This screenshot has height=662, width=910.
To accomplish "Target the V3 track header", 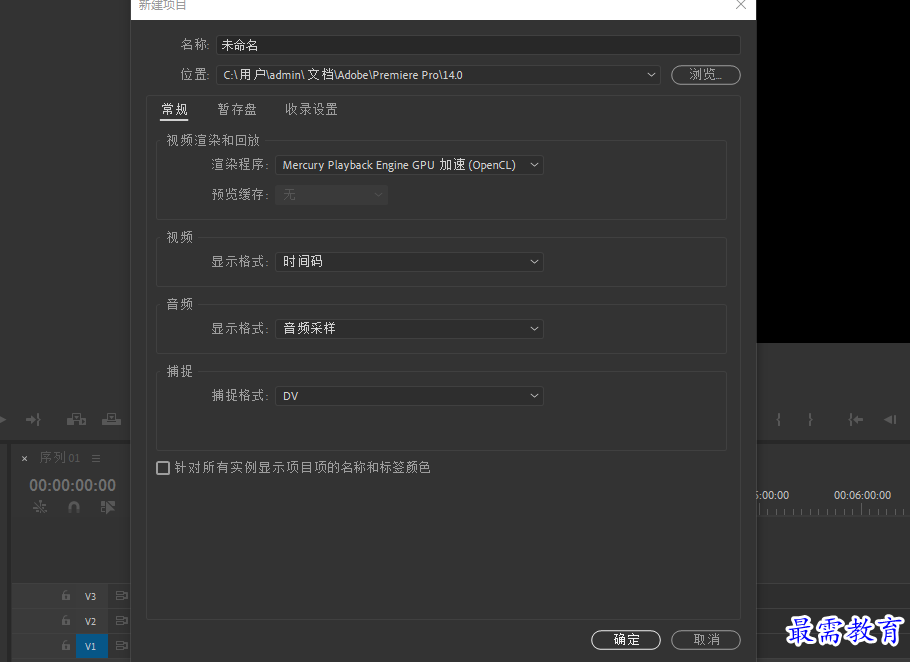I will pos(91,596).
